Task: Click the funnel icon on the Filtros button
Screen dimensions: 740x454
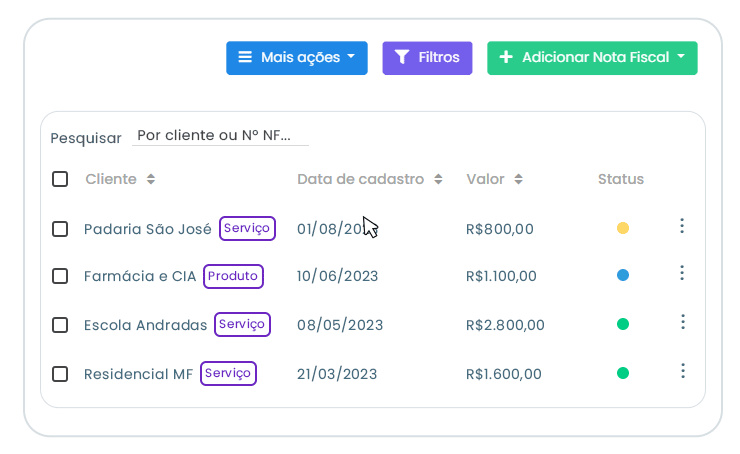Action: pyautogui.click(x=402, y=58)
